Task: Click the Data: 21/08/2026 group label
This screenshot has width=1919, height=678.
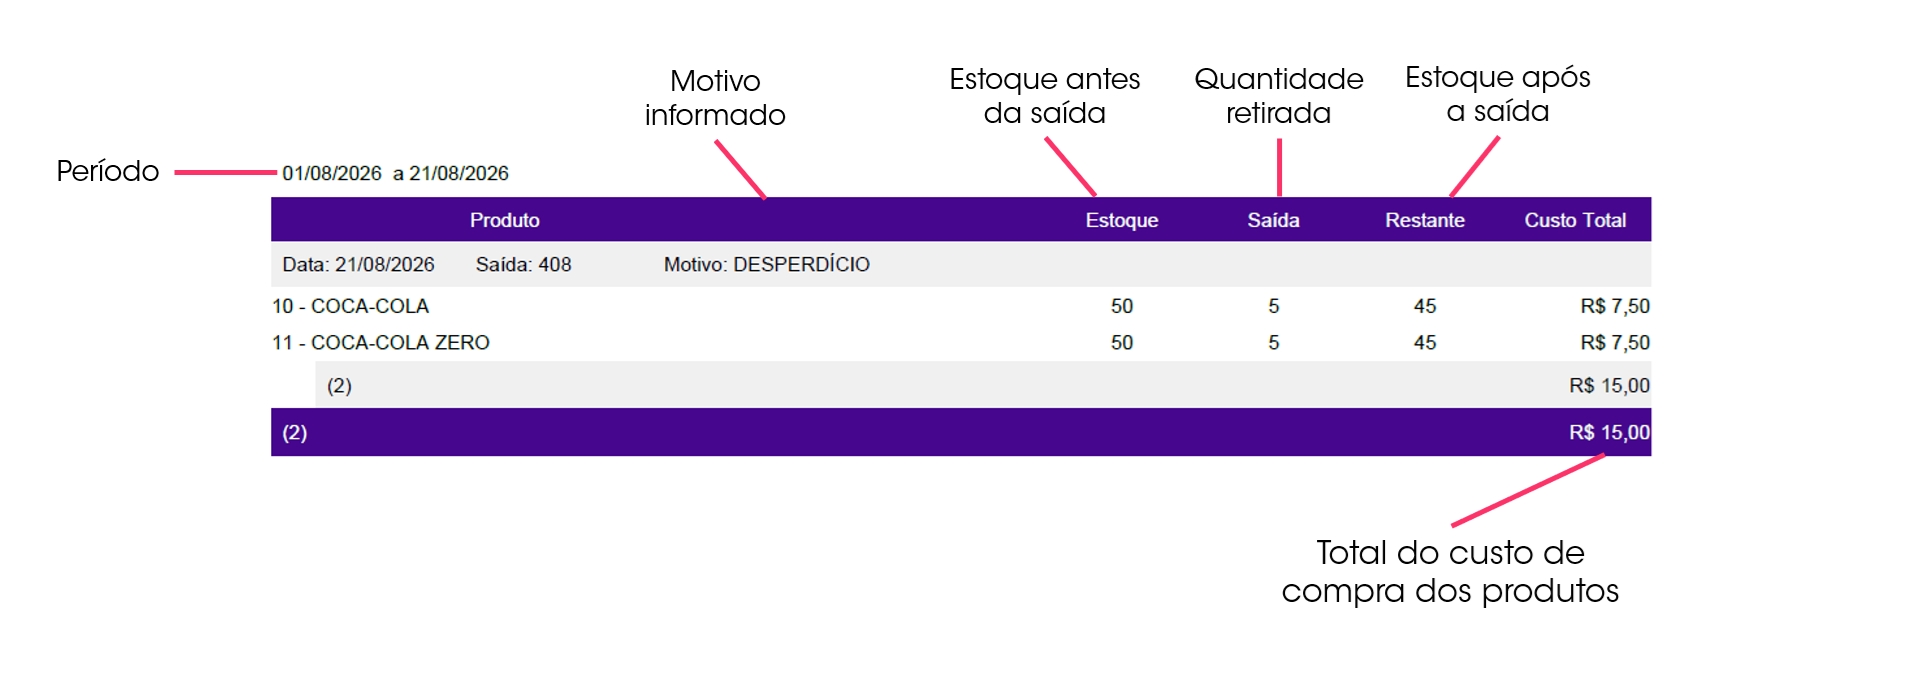Action: 358,264
